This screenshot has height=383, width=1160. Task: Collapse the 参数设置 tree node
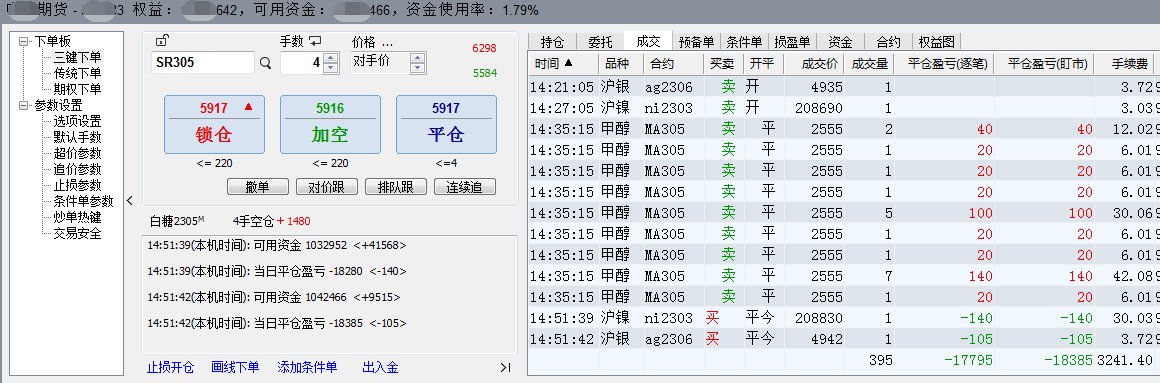click(24, 106)
